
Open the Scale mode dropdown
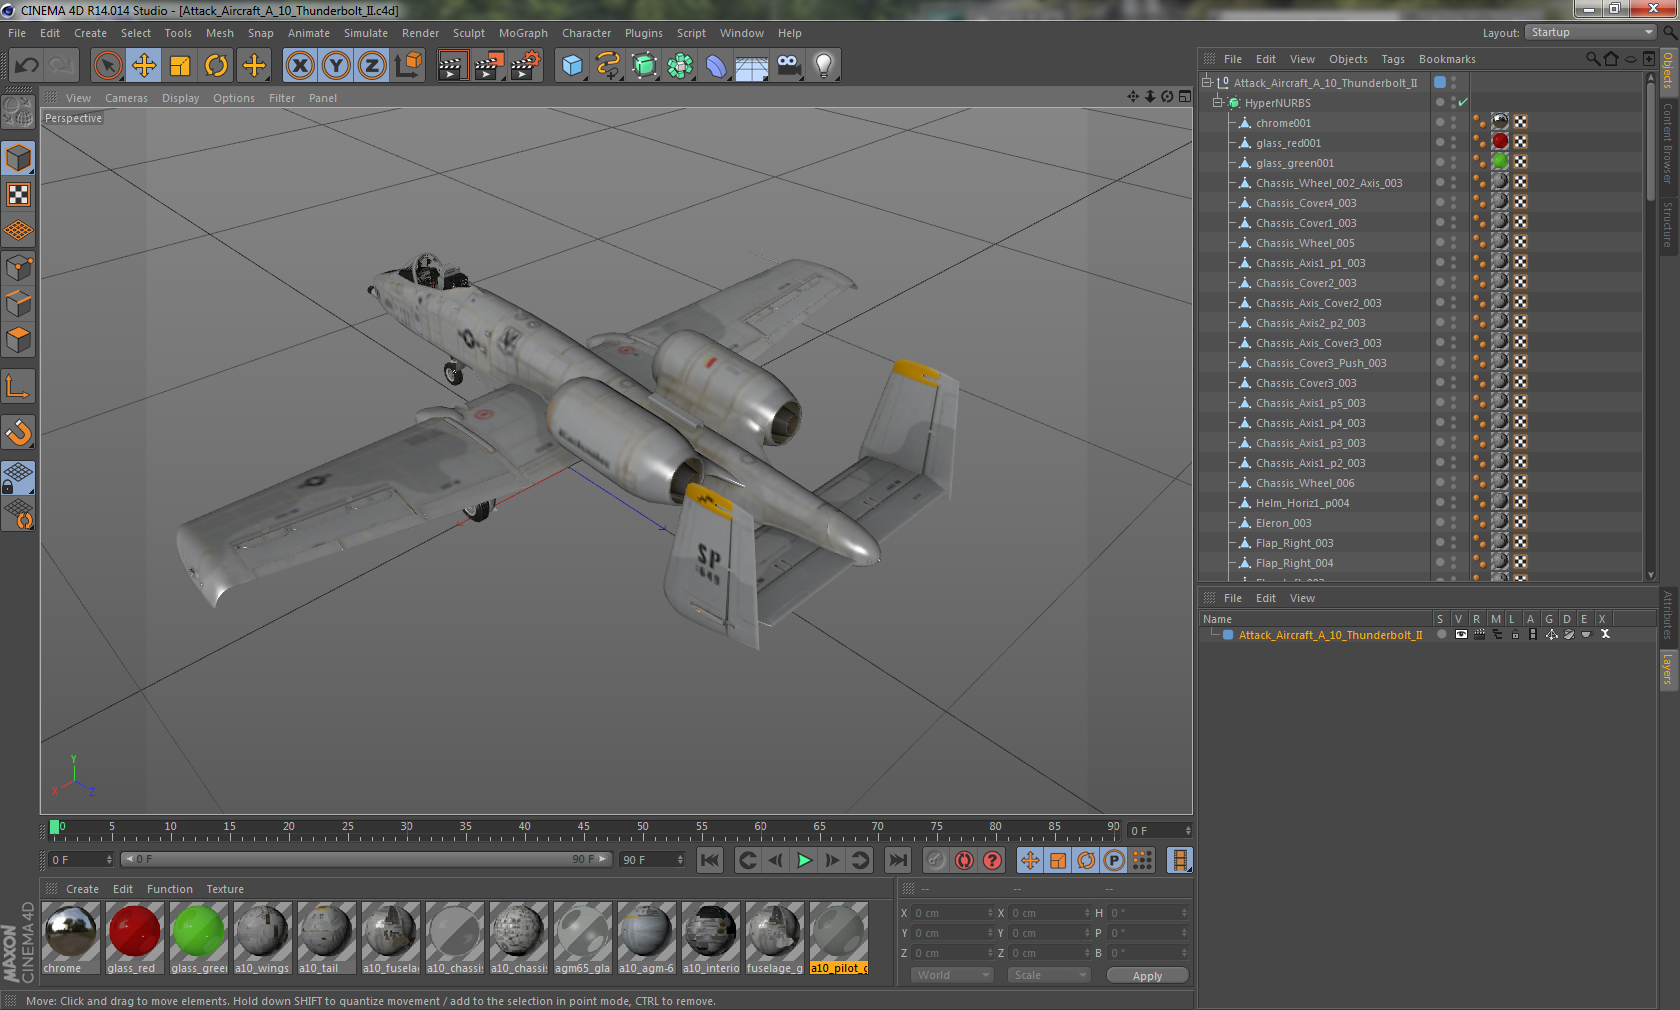(1048, 975)
